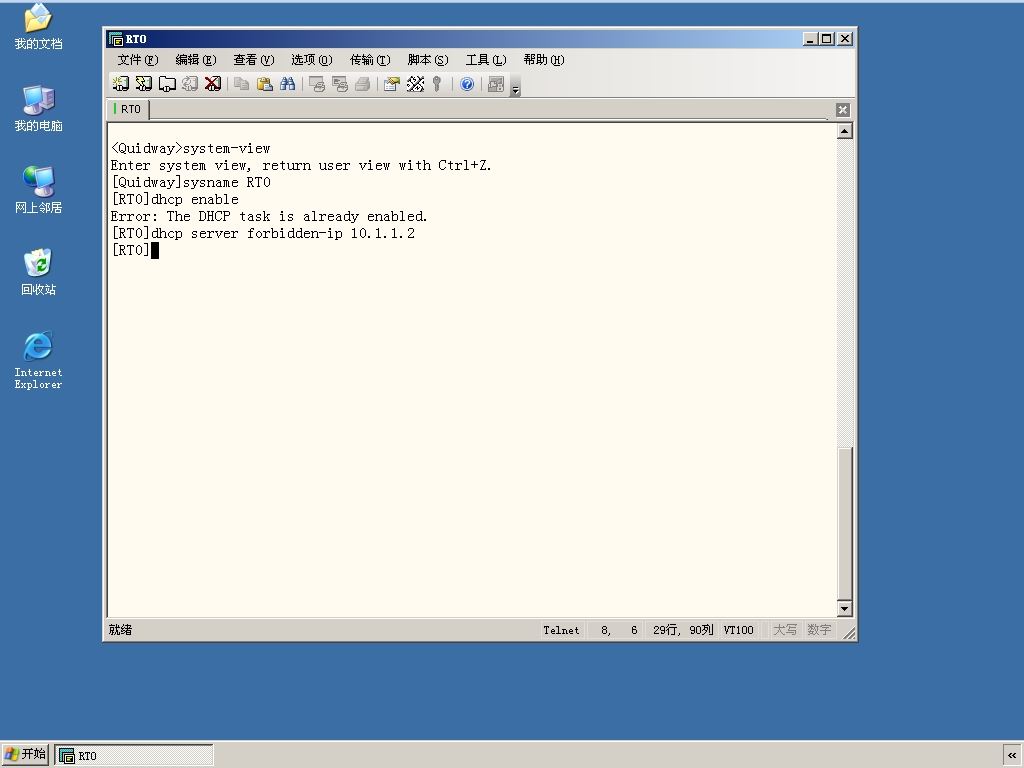Click the 开始 Start button
The width and height of the screenshot is (1024, 768).
coord(25,754)
